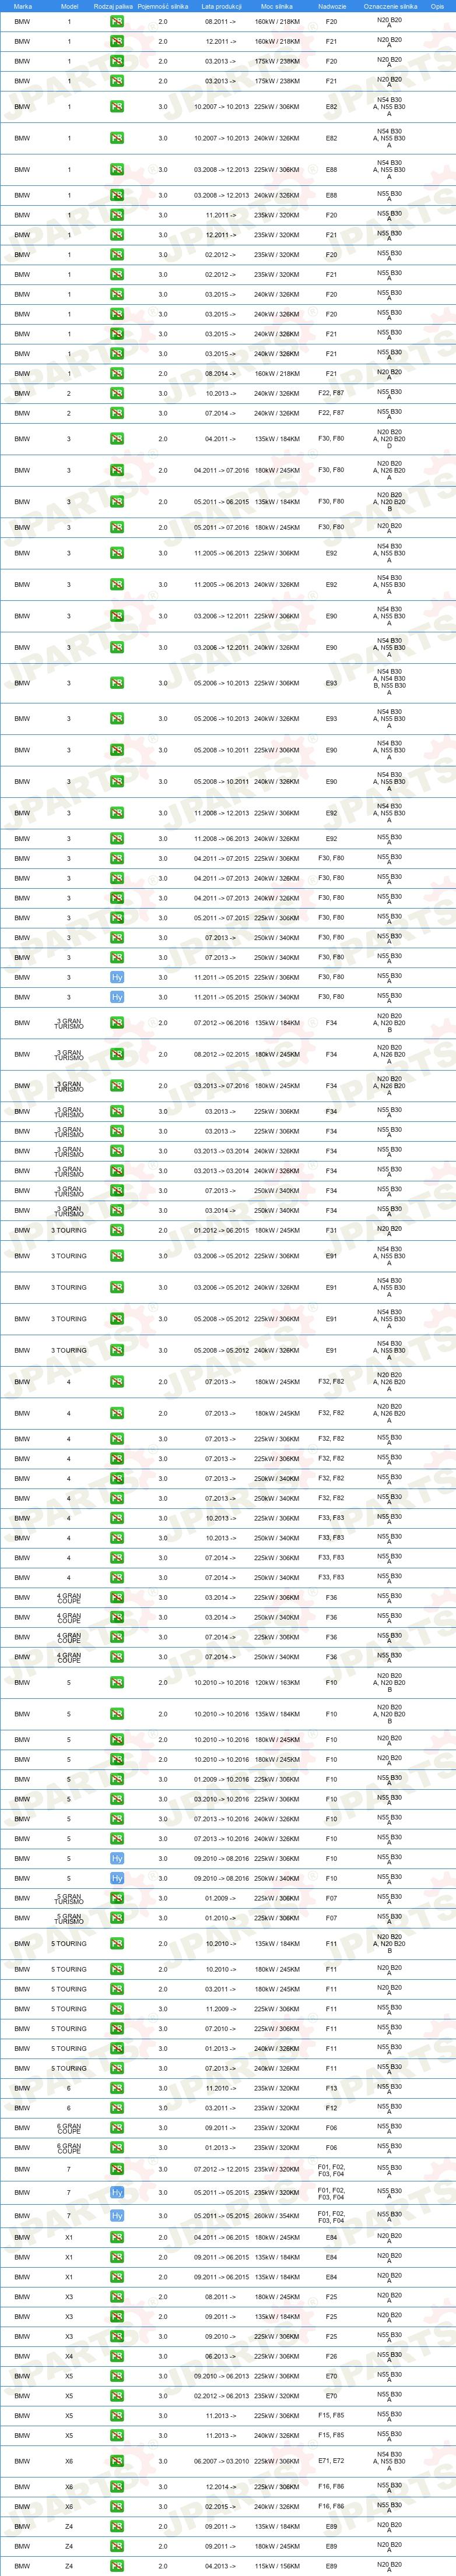Click the petrol icon in the 1-series 08.2014 F21 row
Screen dimensions: 456x2576
click(117, 373)
